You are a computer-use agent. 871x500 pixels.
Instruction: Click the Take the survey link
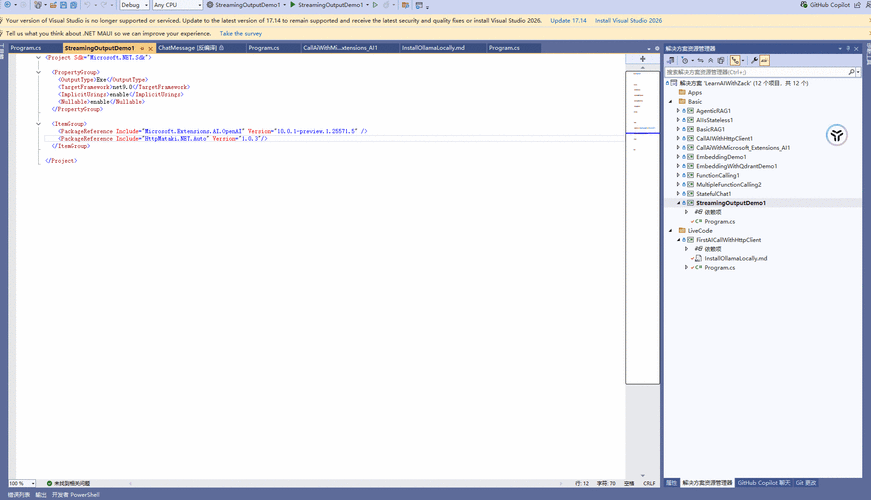(x=241, y=33)
